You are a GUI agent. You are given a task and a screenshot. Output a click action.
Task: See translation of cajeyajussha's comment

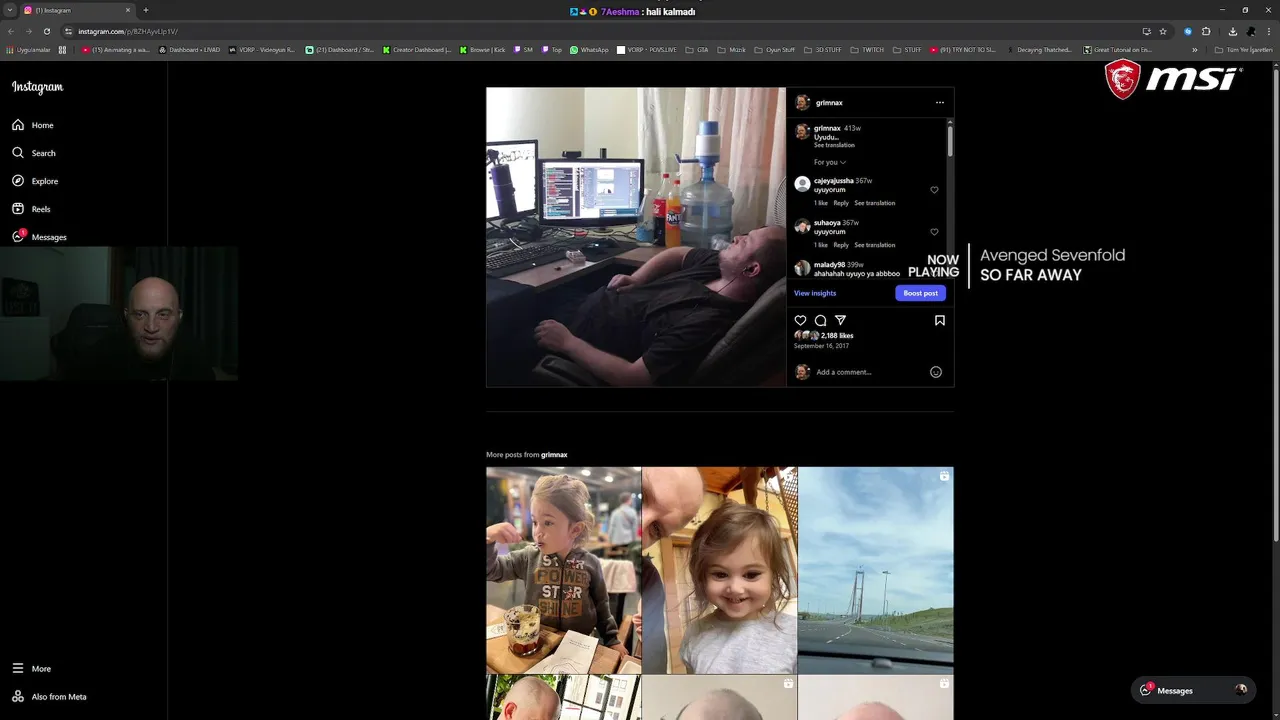tap(875, 203)
